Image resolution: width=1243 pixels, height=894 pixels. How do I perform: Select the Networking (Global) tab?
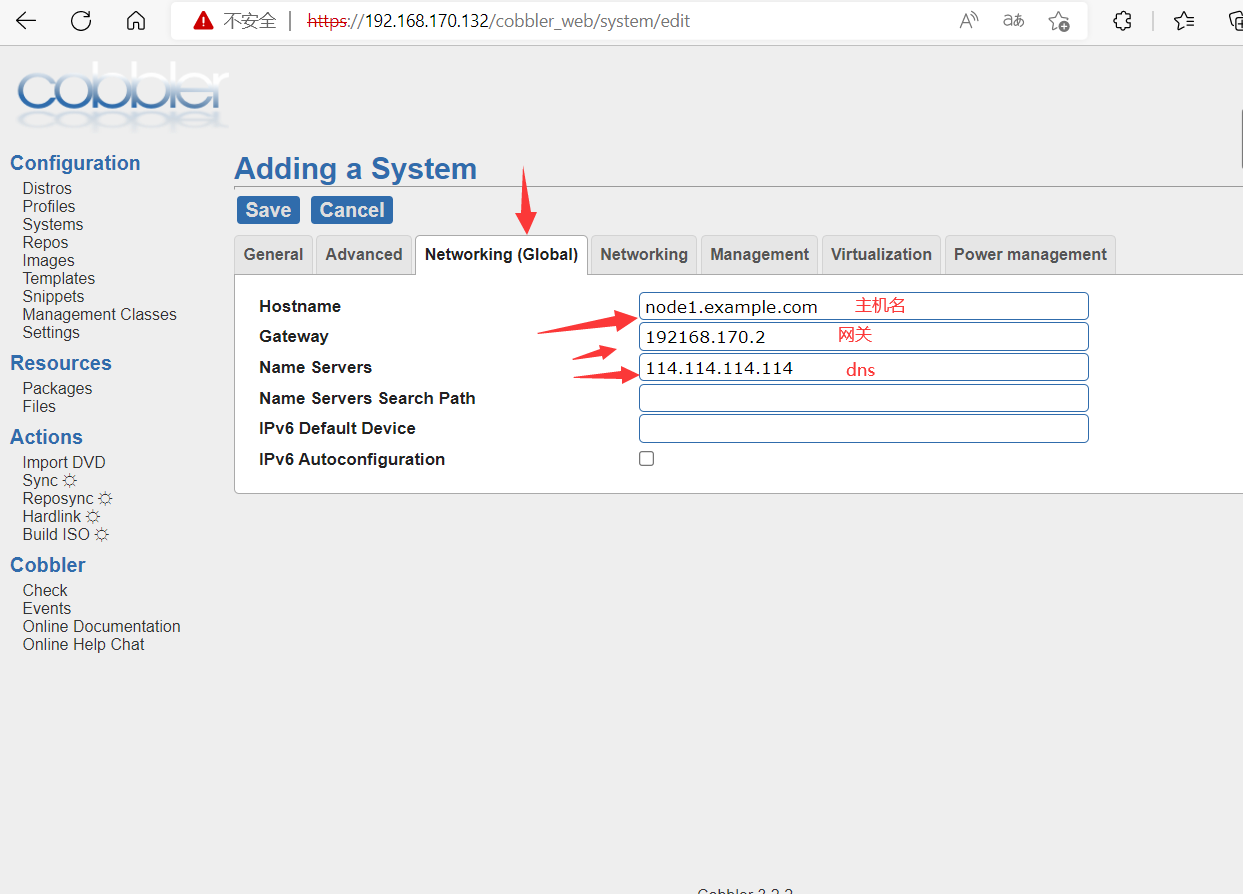pos(501,254)
